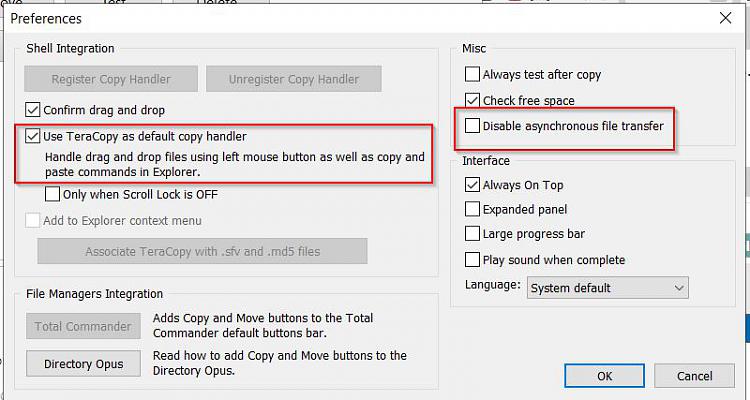Toggle Confirm drag and drop checkbox
The image size is (750, 400).
pyautogui.click(x=33, y=110)
